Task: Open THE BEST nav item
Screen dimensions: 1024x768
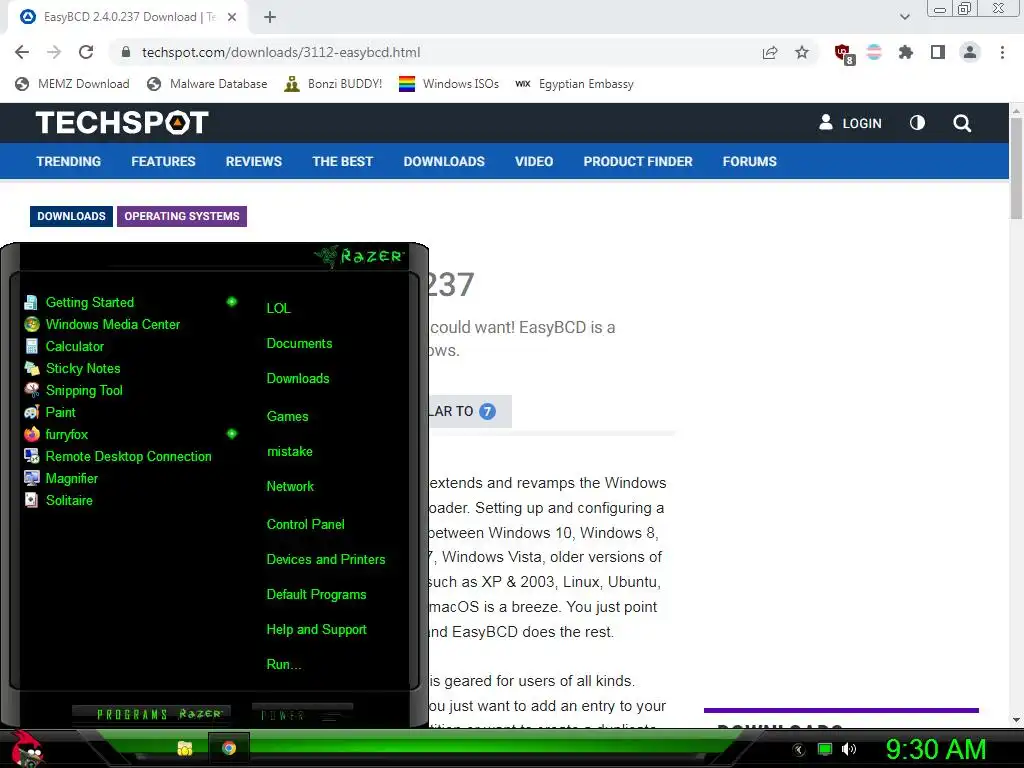Action: click(x=342, y=161)
